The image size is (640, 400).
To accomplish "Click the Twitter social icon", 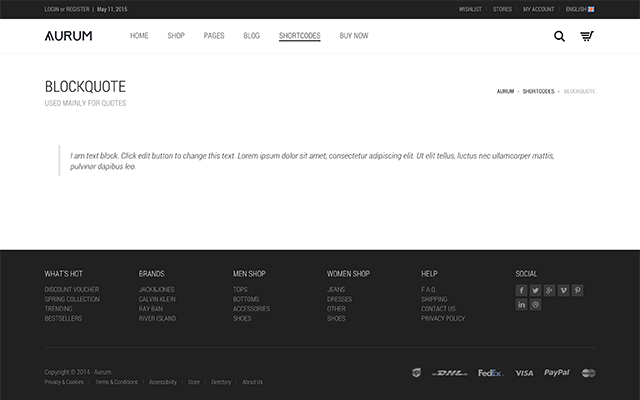I will 536,290.
